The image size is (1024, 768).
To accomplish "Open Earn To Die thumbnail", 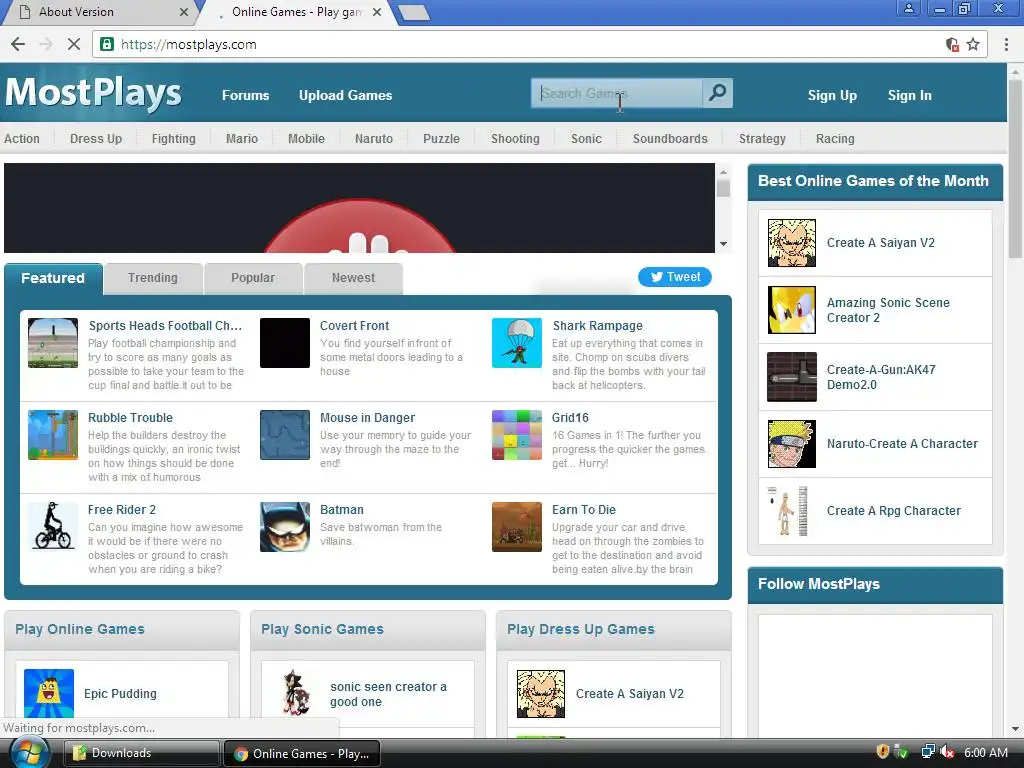I will pyautogui.click(x=517, y=527).
